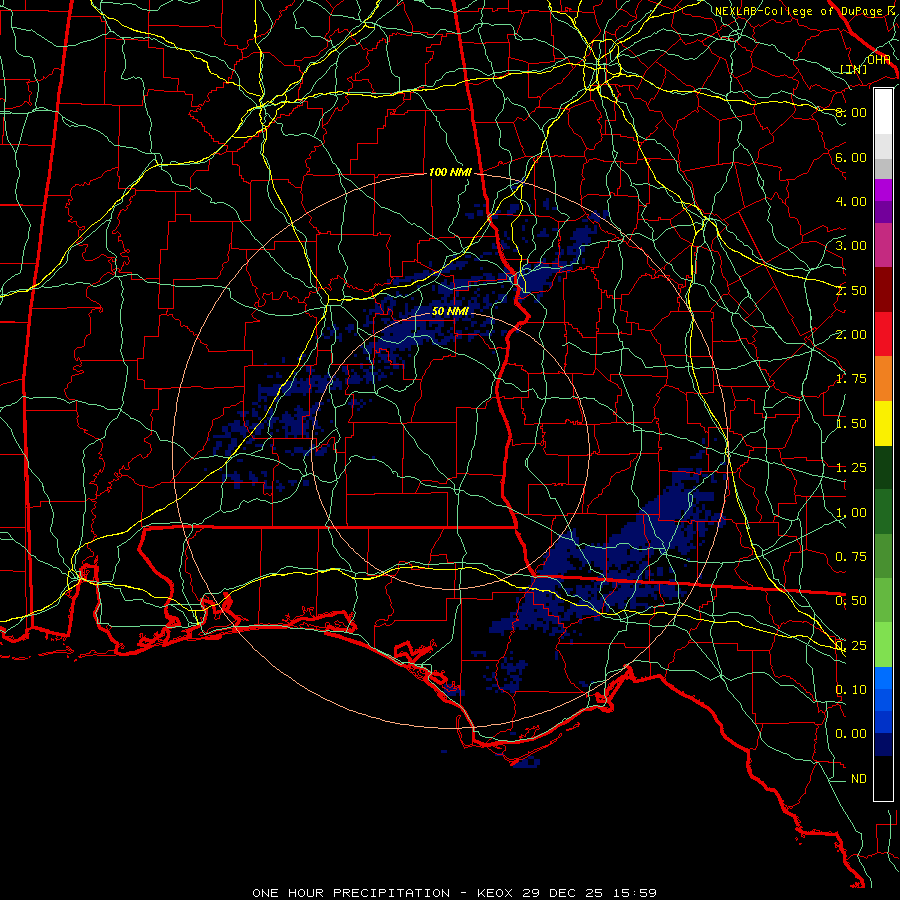Image resolution: width=900 pixels, height=900 pixels.
Task: Select the pink 3.00 legend swatch
Action: point(883,245)
